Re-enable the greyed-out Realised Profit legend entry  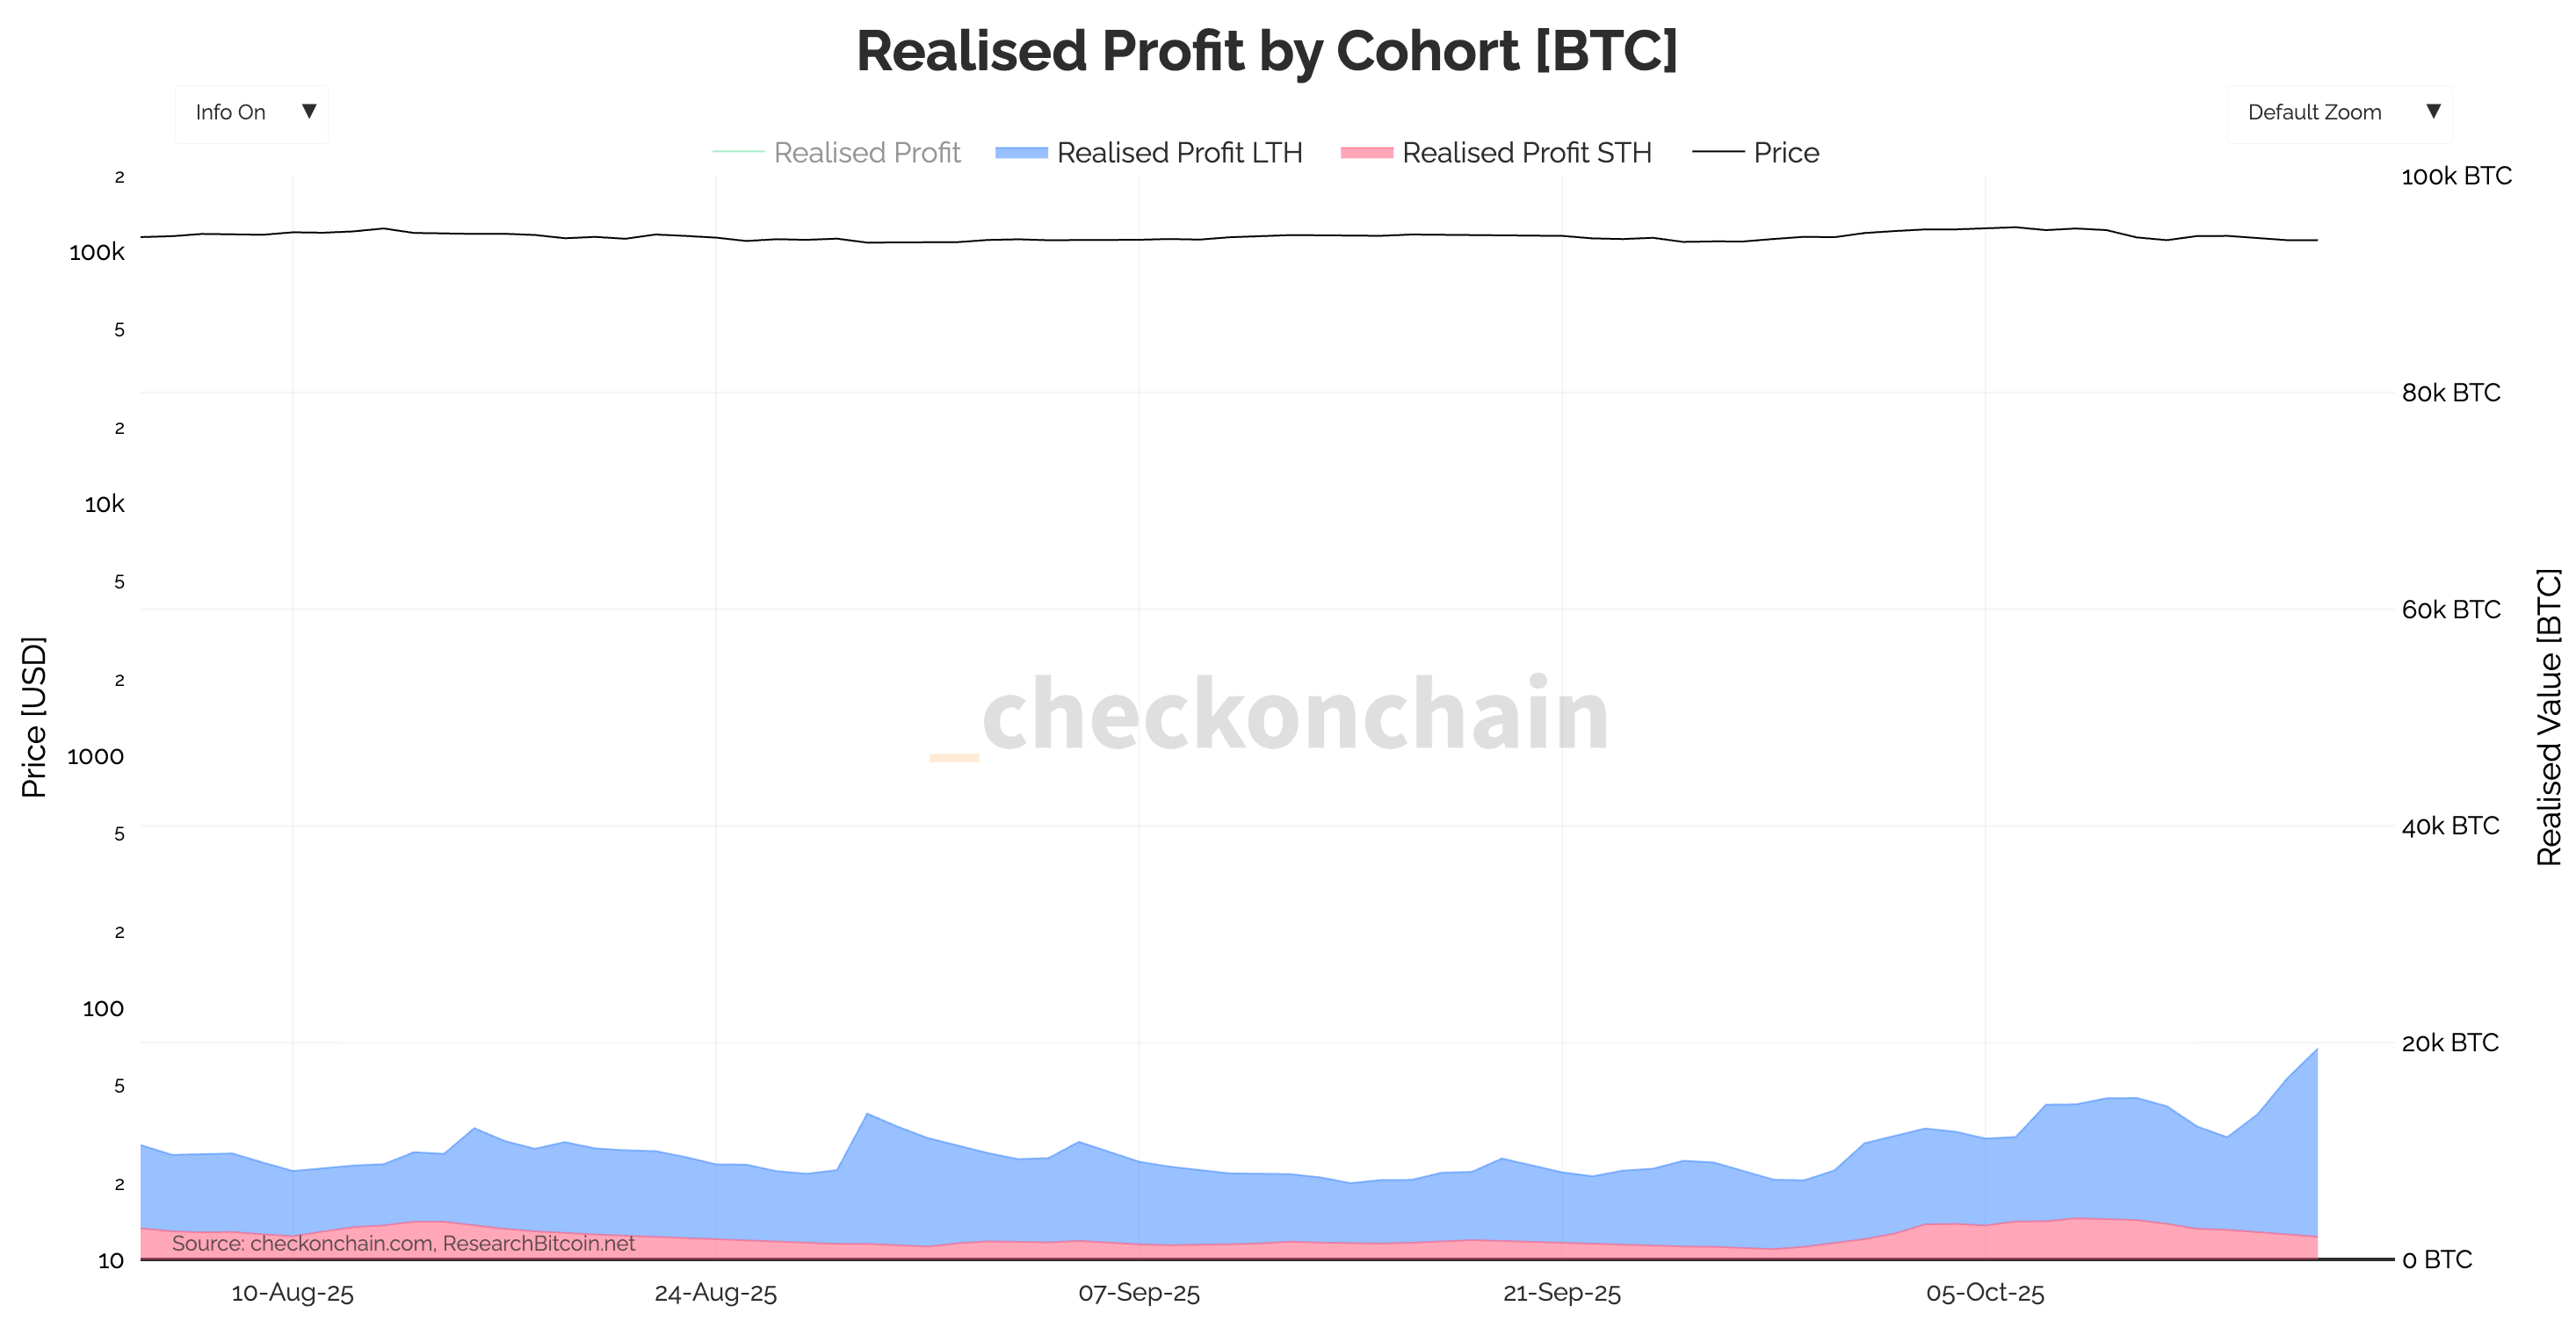867,153
